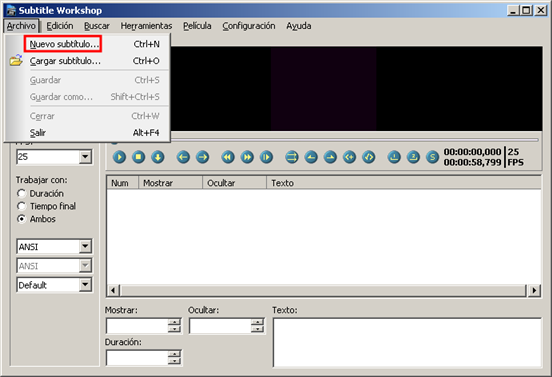Click the 00:00:58,799 total time display
Screen dimensions: 552x377
[x=472, y=162]
